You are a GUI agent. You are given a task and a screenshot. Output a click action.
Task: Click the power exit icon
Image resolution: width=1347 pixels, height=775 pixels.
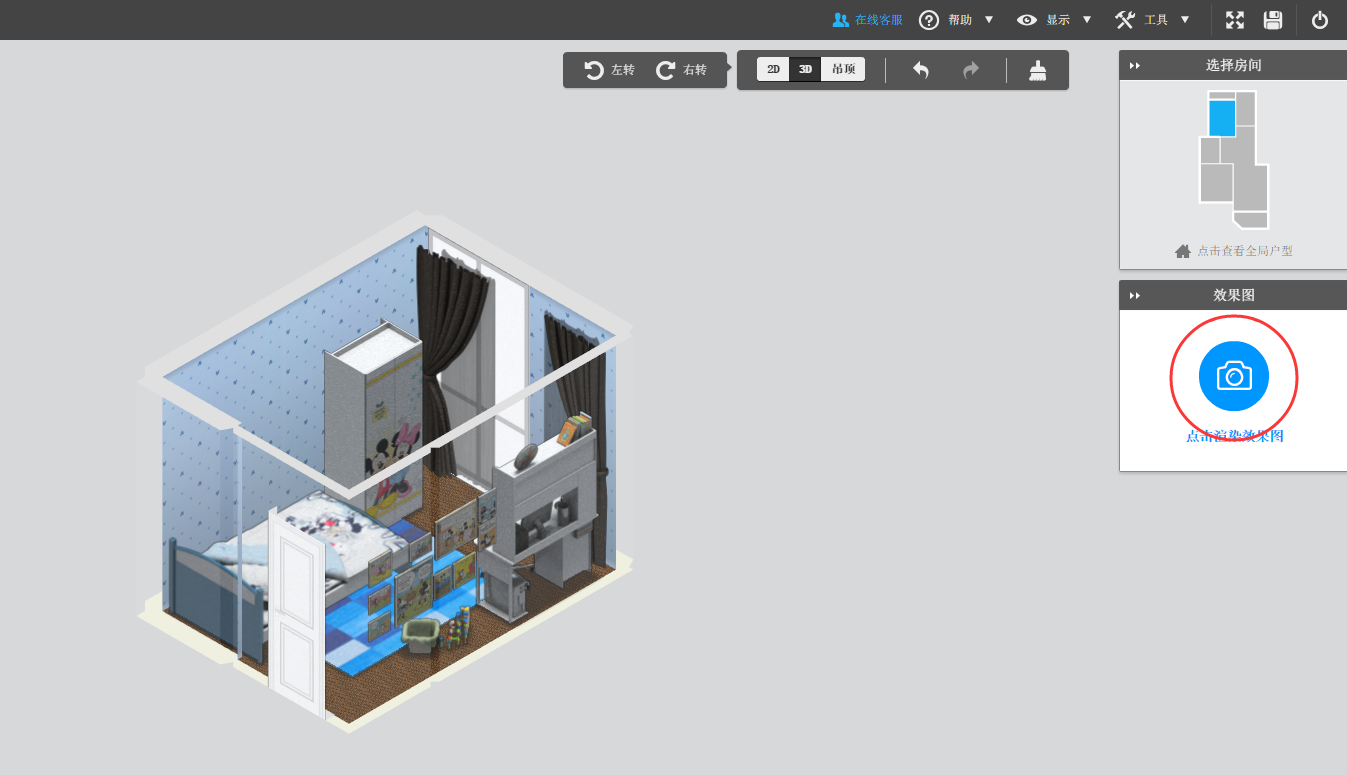(1320, 20)
